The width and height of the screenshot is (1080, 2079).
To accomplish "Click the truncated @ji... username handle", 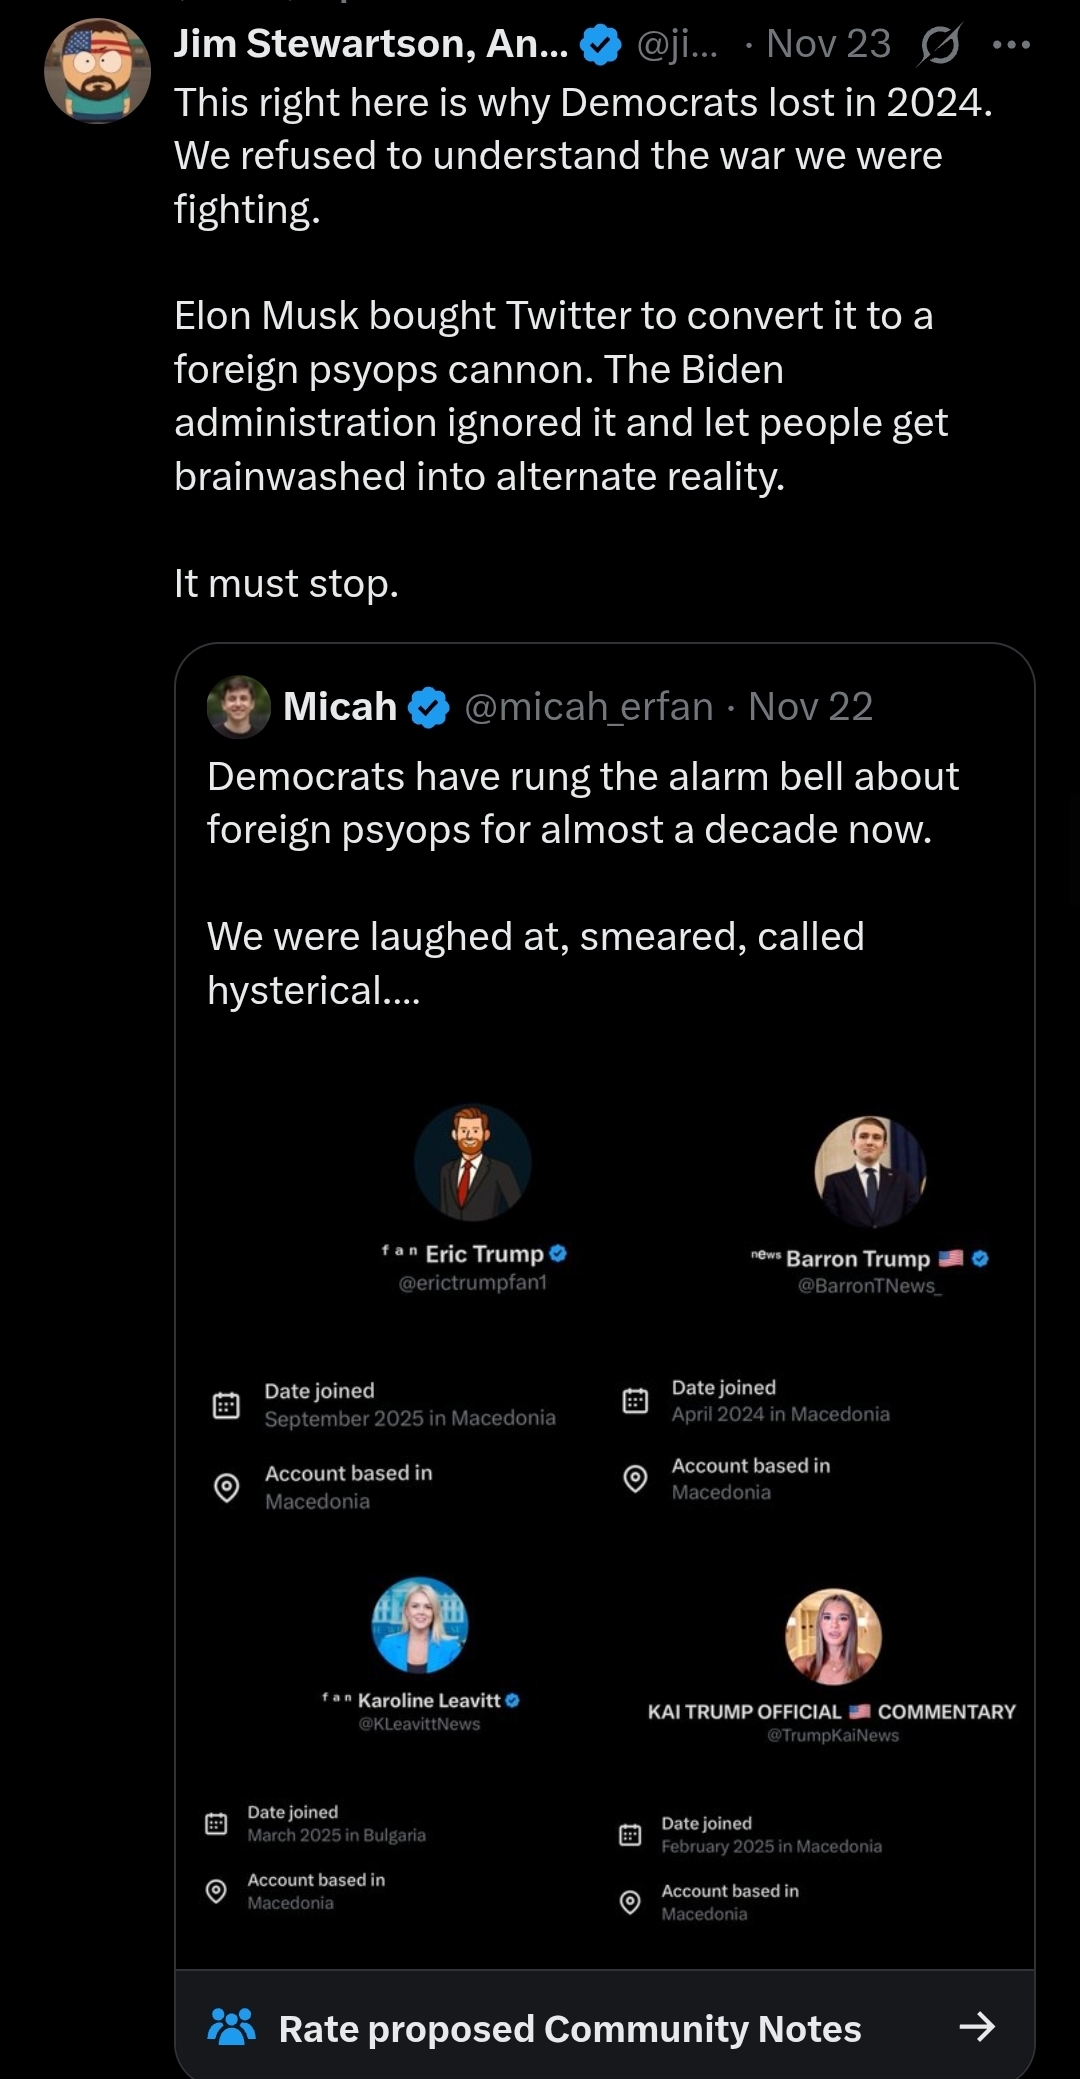I will (677, 45).
